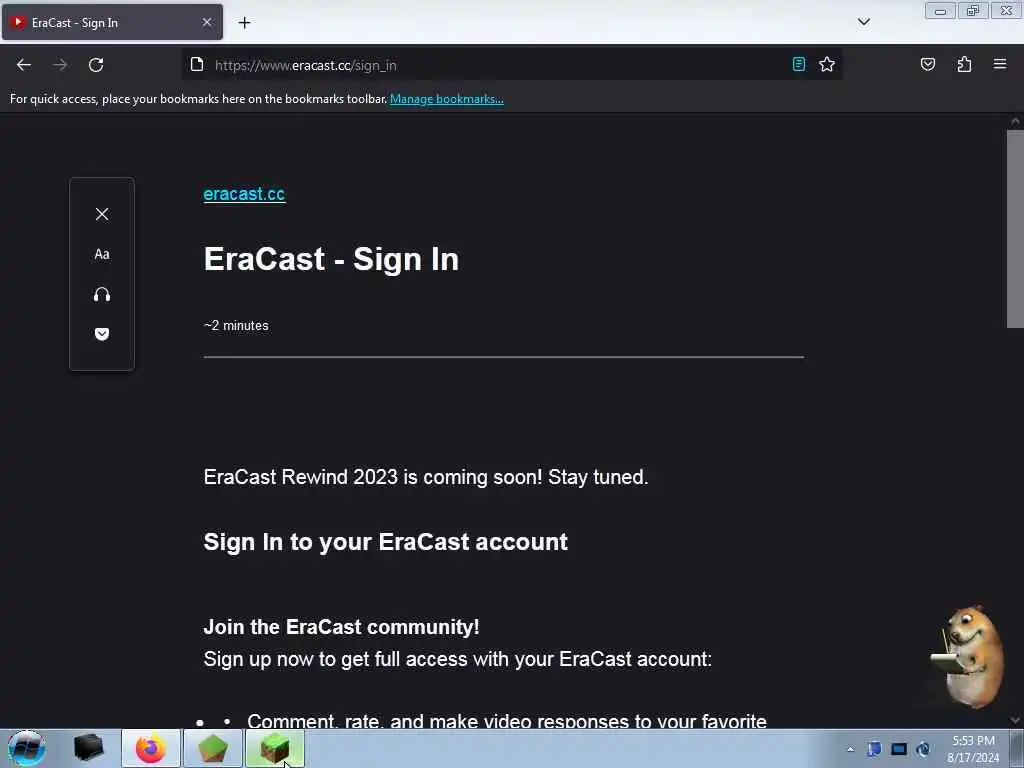Viewport: 1024px width, 768px height.
Task: Go forward with the toolbar arrow
Action: 60,65
